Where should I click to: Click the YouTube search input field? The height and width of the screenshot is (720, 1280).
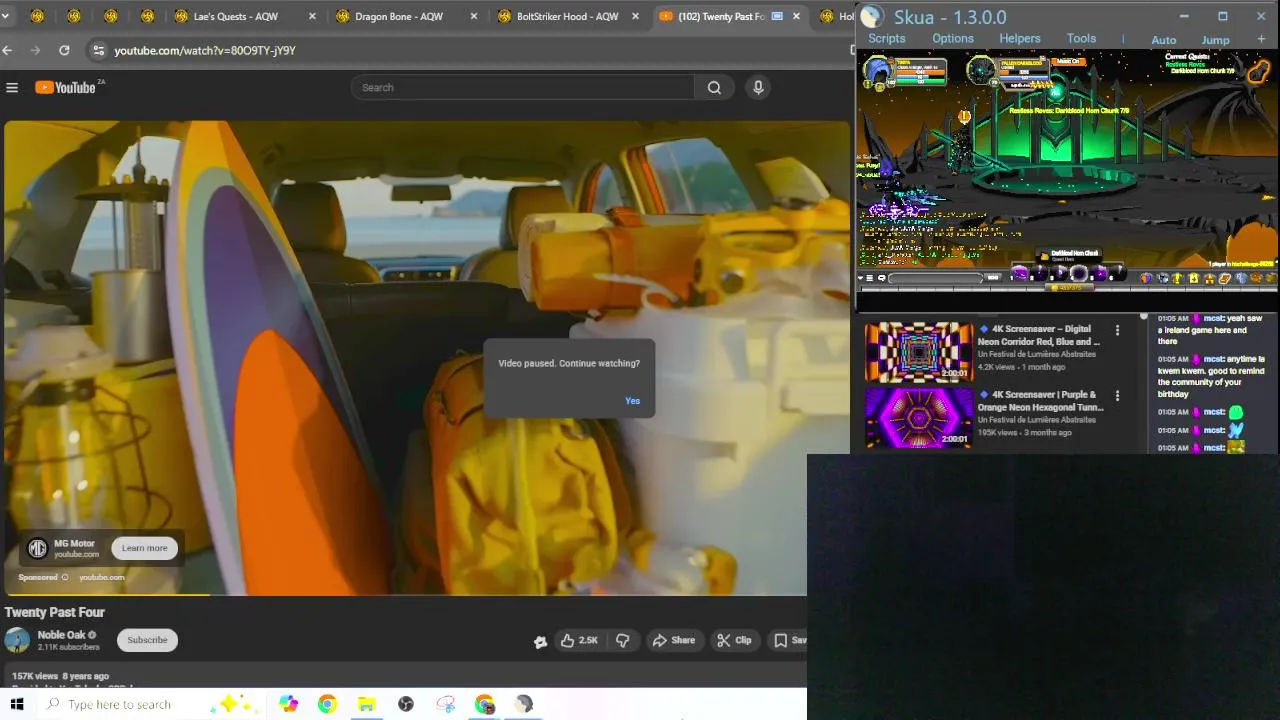click(x=522, y=88)
